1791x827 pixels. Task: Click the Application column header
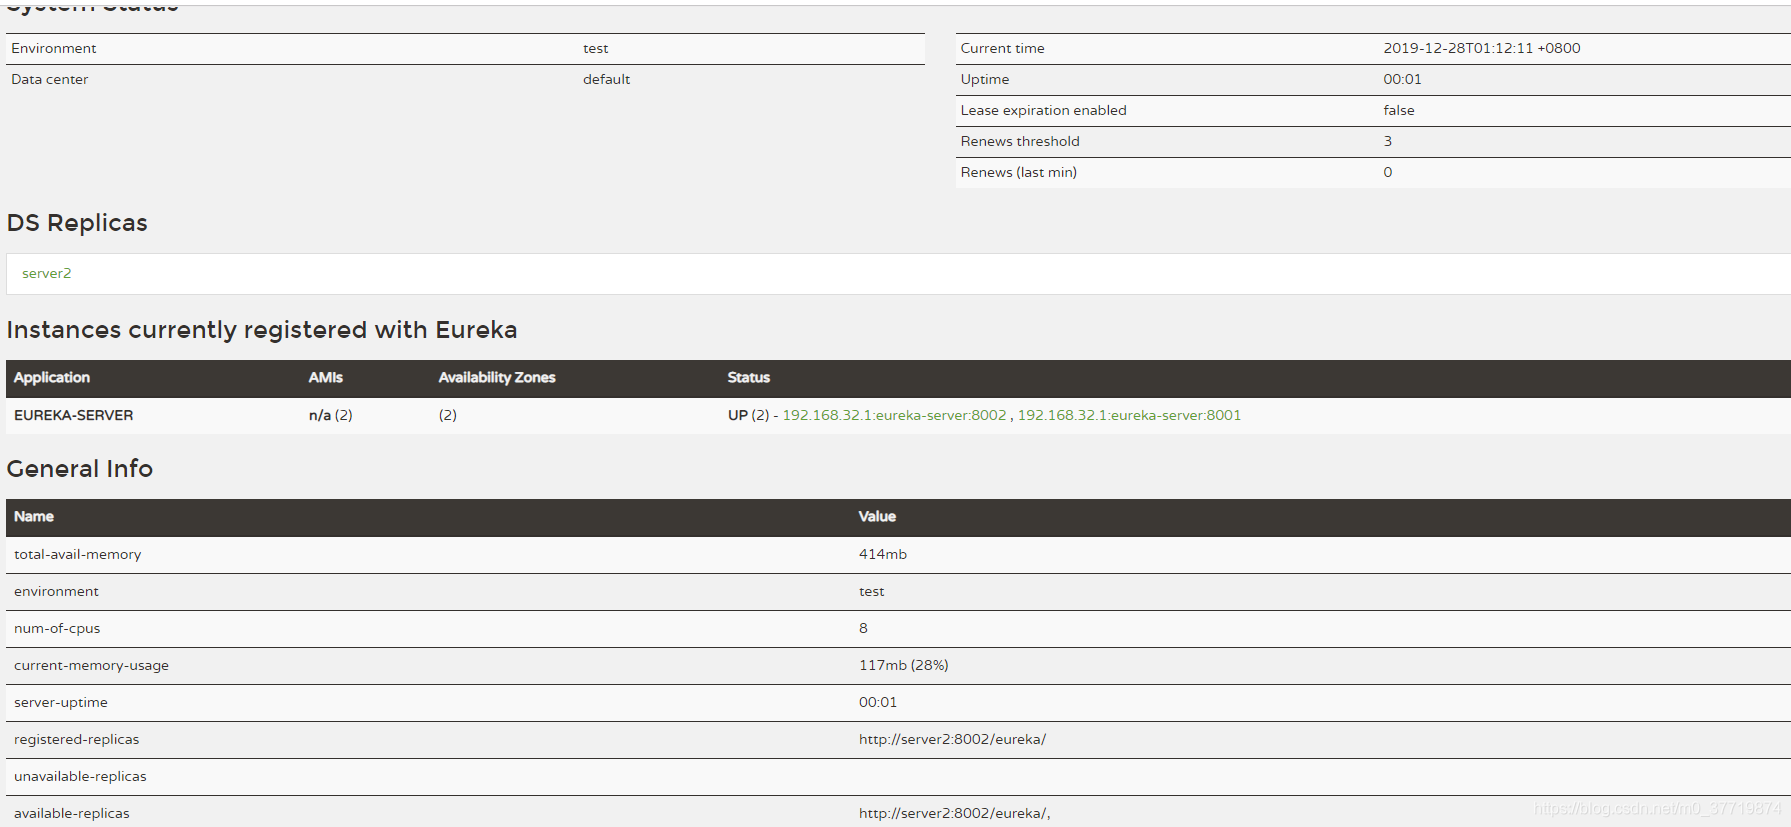point(52,377)
